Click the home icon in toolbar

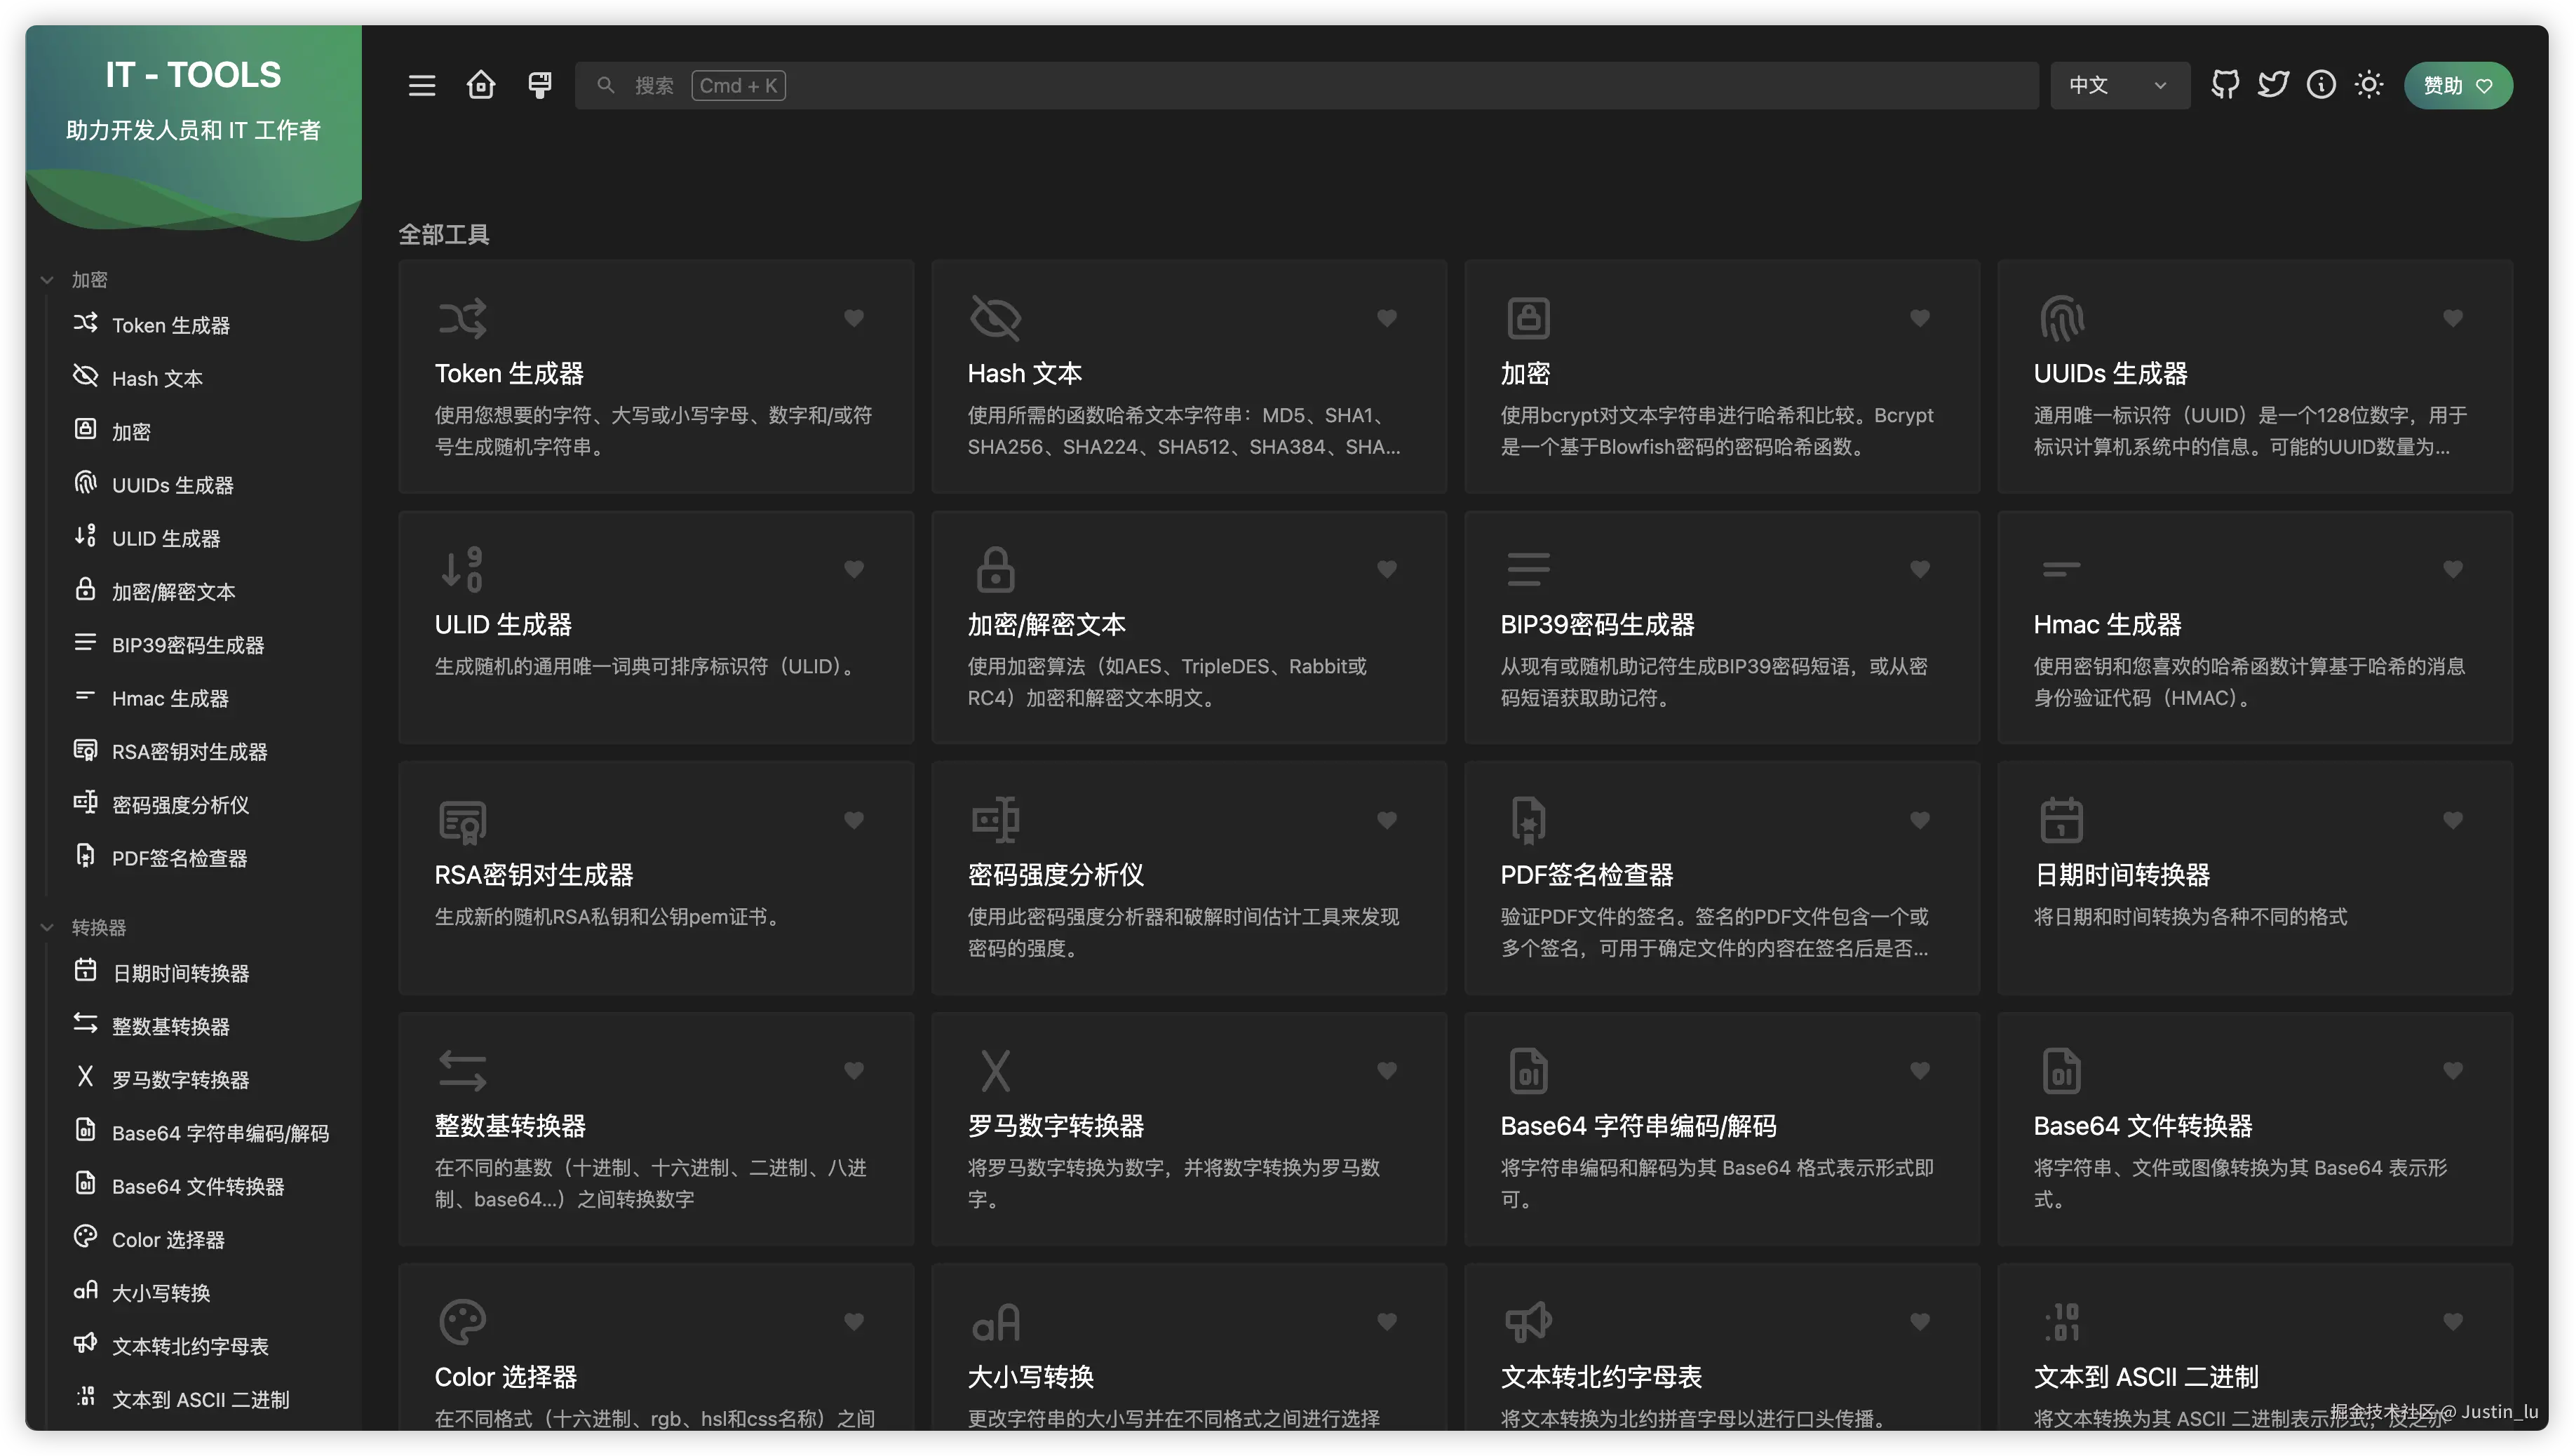coord(481,85)
